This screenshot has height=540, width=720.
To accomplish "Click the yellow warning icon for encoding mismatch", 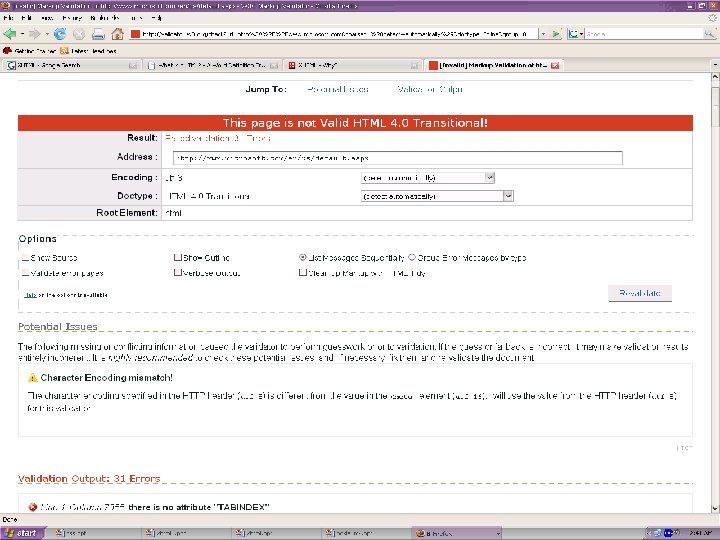I will coord(33,377).
